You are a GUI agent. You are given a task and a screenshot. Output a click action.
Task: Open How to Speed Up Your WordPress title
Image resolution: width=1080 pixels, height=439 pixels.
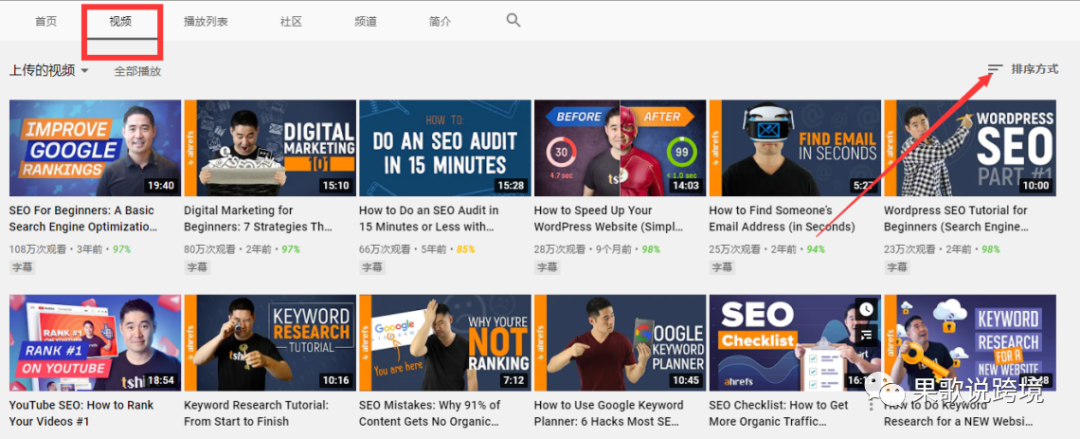click(x=608, y=218)
